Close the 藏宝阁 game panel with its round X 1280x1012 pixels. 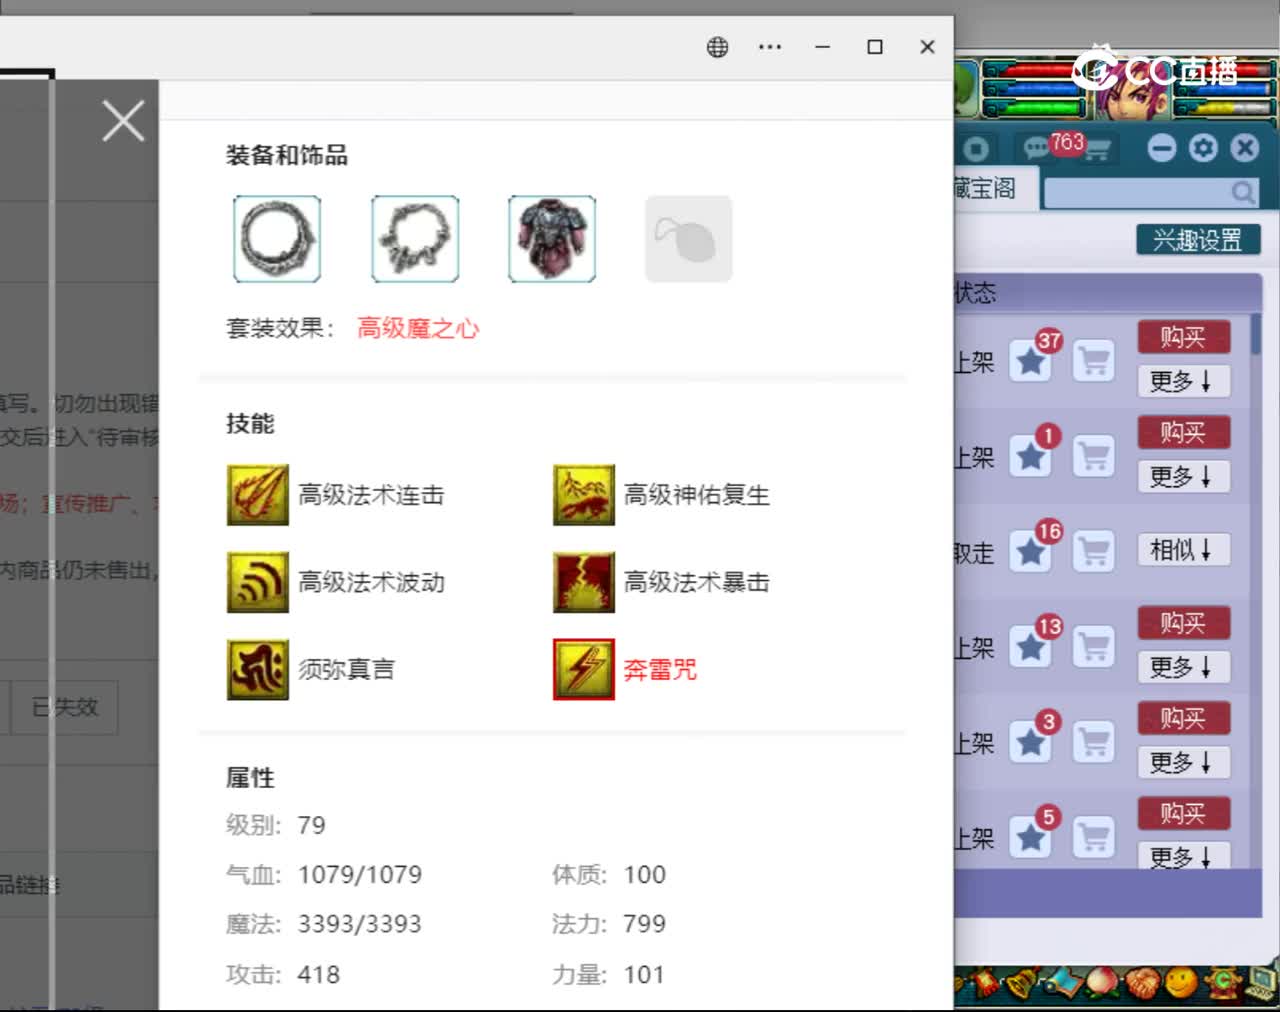(x=1245, y=149)
